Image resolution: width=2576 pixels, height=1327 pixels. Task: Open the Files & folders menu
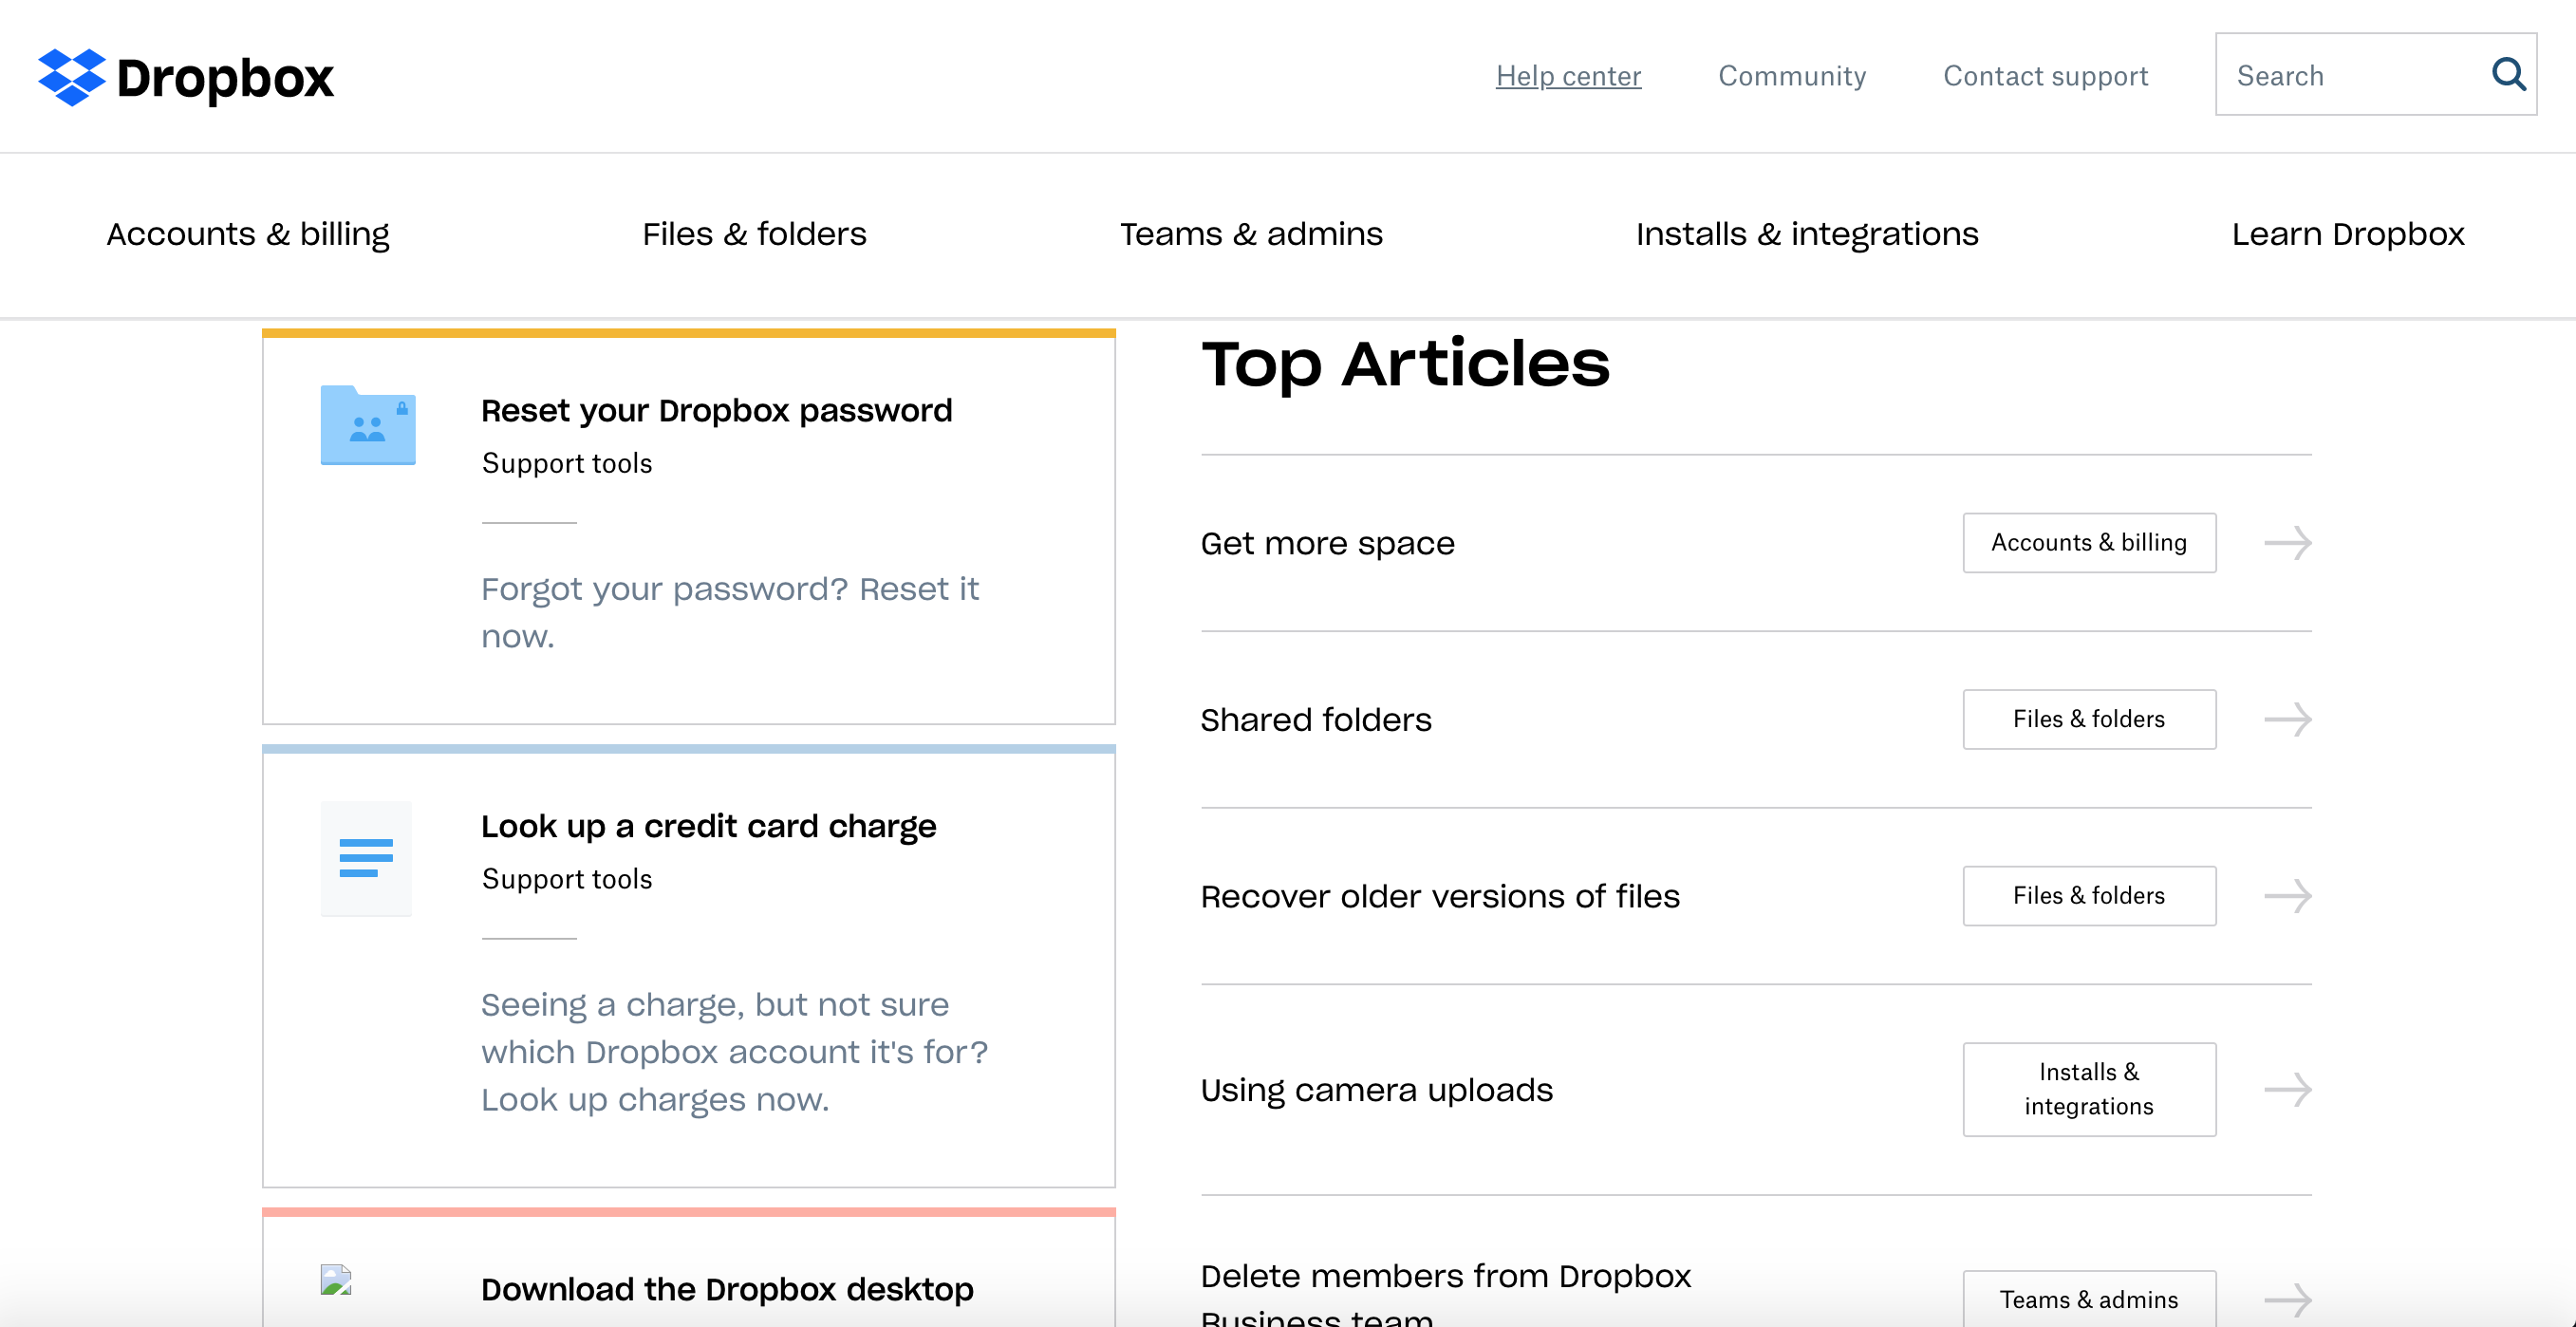coord(754,234)
